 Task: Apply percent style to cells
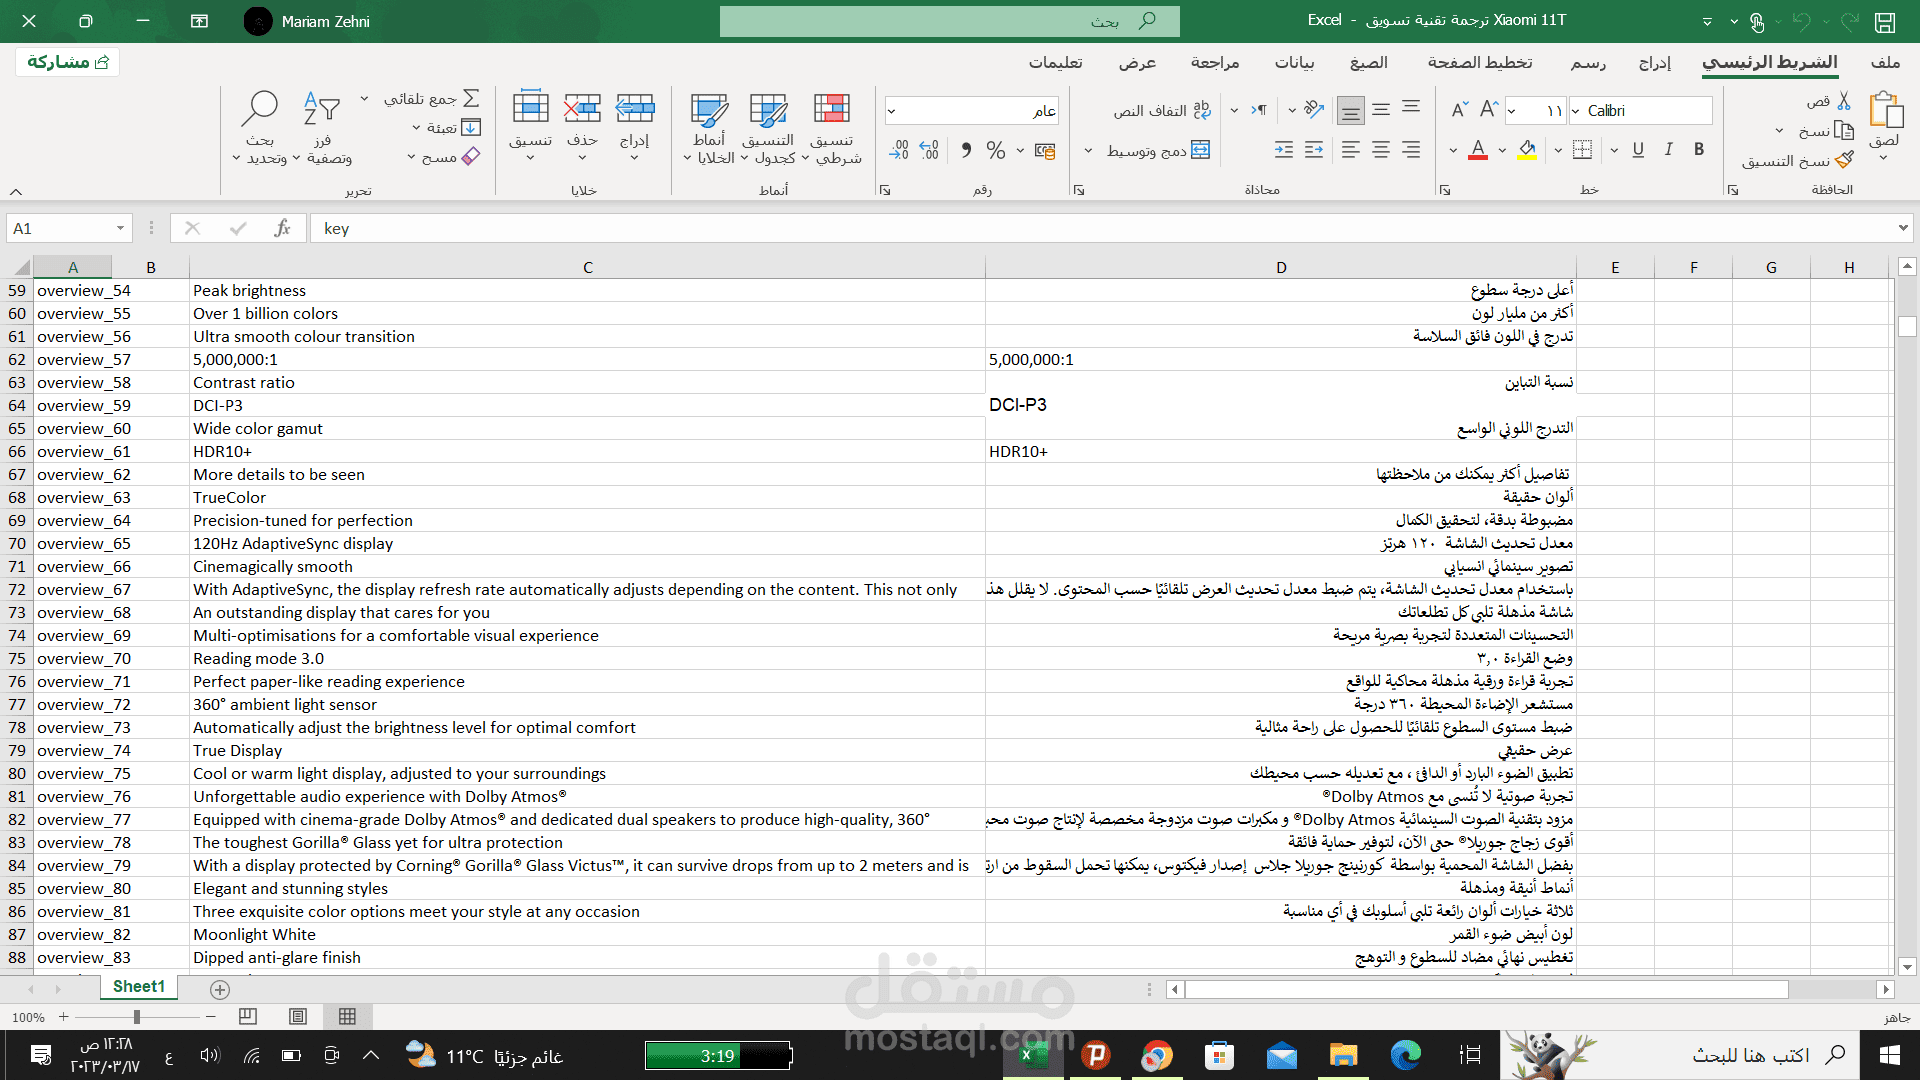pyautogui.click(x=996, y=150)
